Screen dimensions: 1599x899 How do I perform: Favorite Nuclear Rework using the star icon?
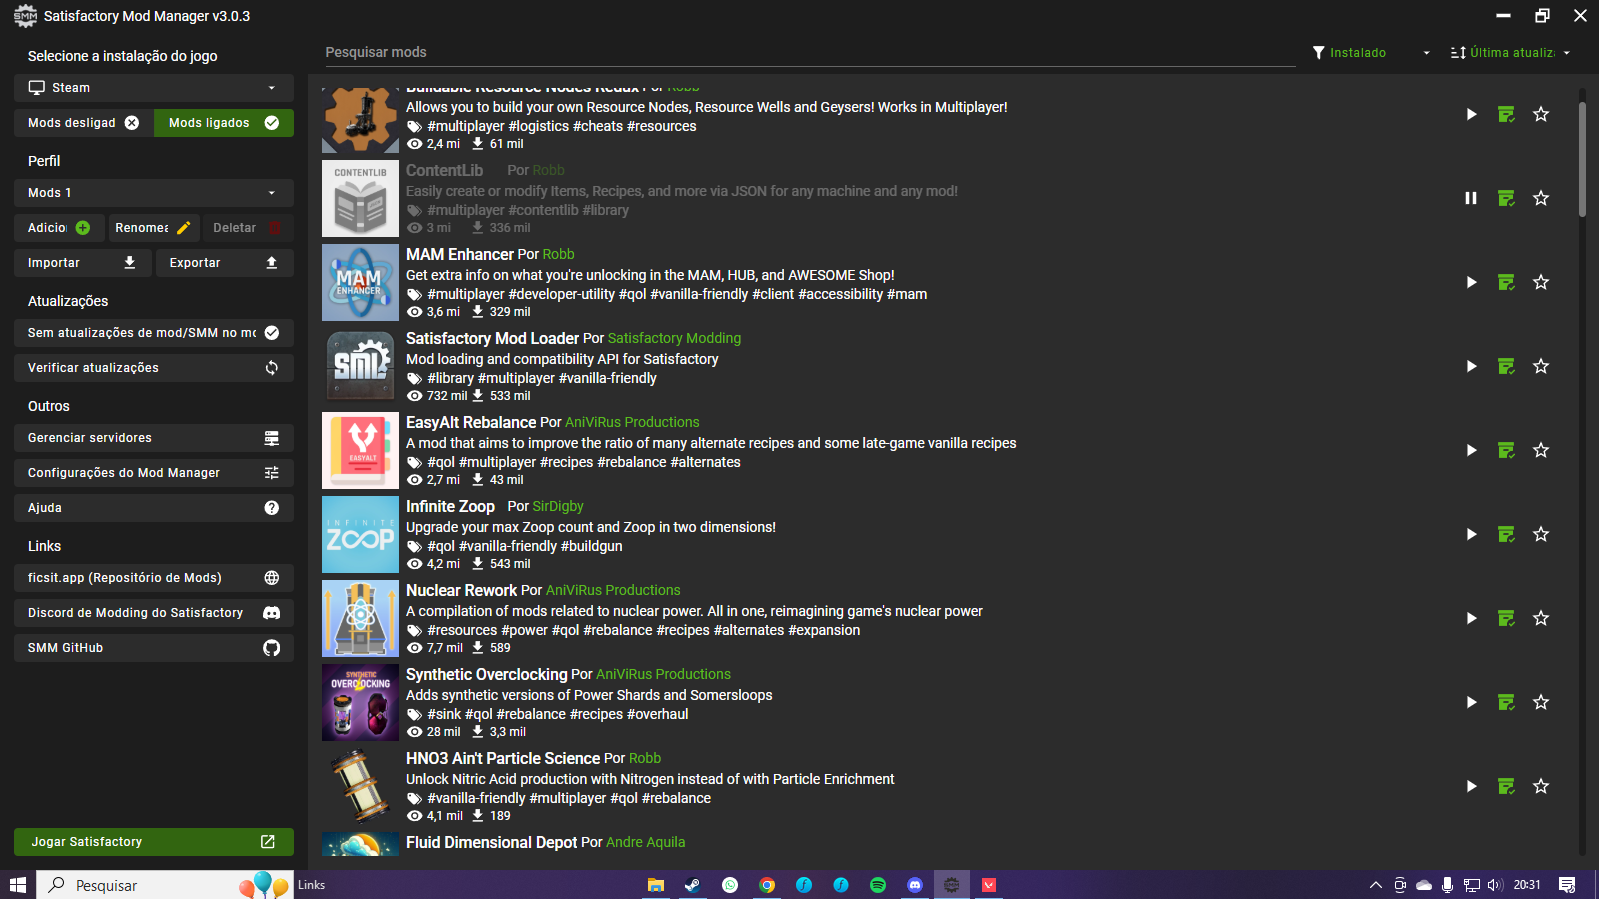1541,618
